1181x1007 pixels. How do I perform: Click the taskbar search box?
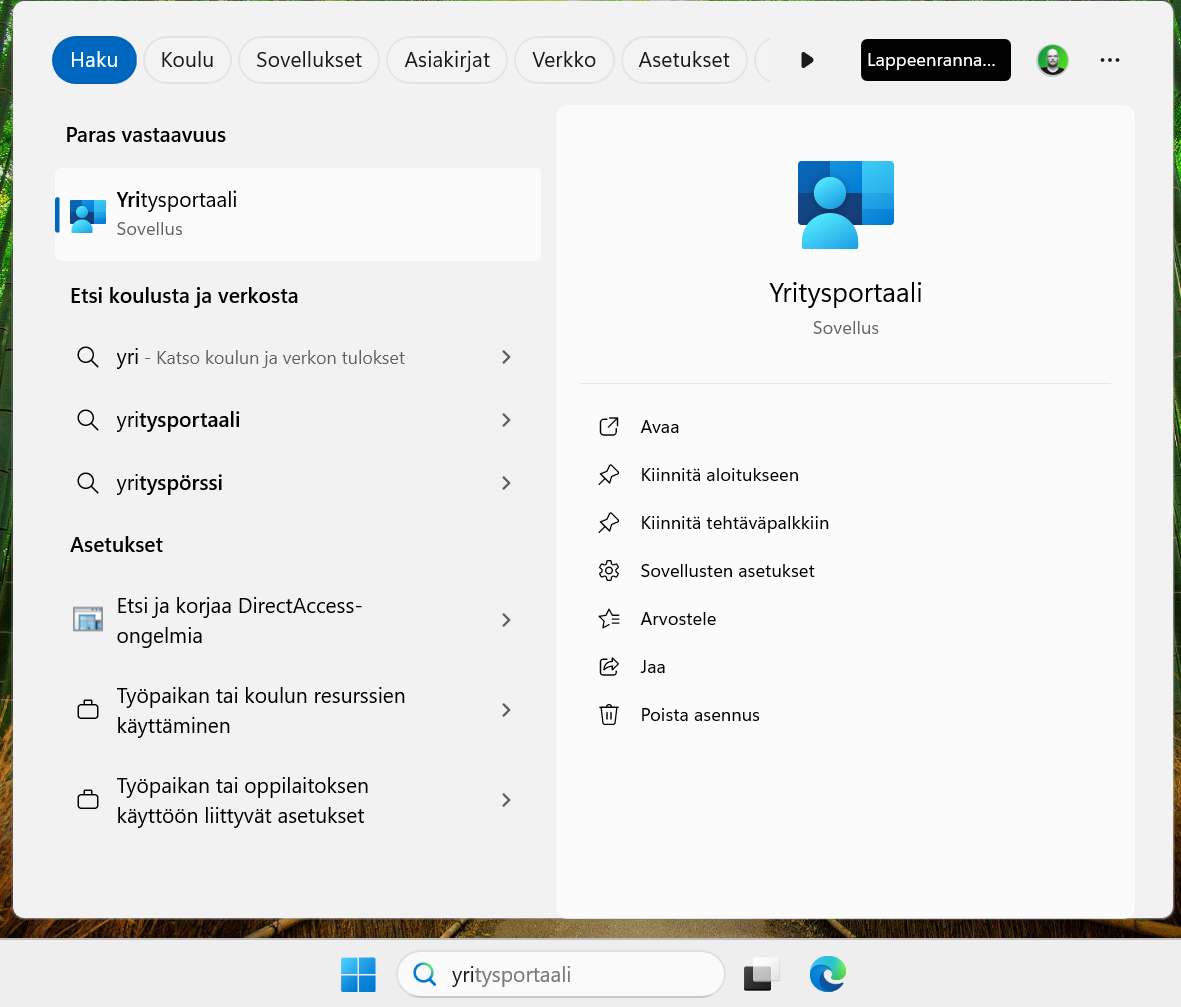click(x=560, y=975)
